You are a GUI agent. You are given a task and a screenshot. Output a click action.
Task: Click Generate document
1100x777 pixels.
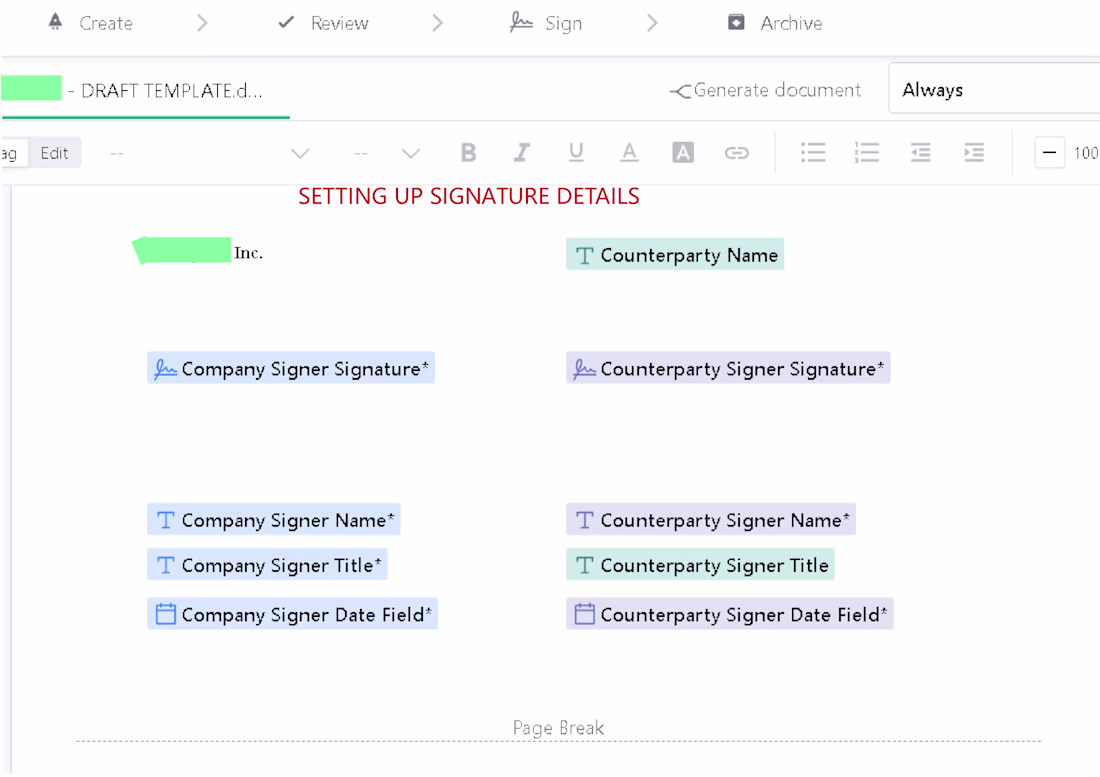(x=765, y=90)
